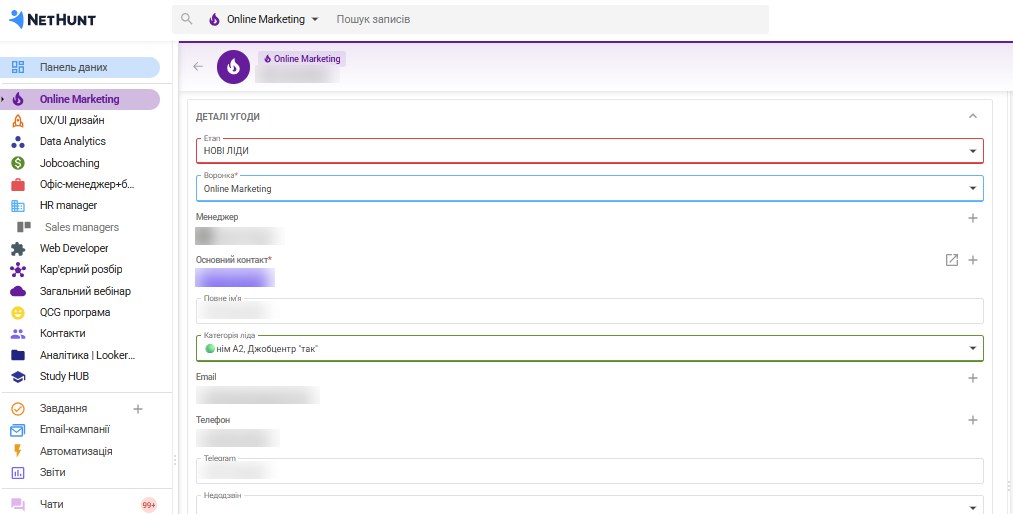Click the graduation cap icon of Study HUB
The image size is (1013, 514).
pos(18,376)
